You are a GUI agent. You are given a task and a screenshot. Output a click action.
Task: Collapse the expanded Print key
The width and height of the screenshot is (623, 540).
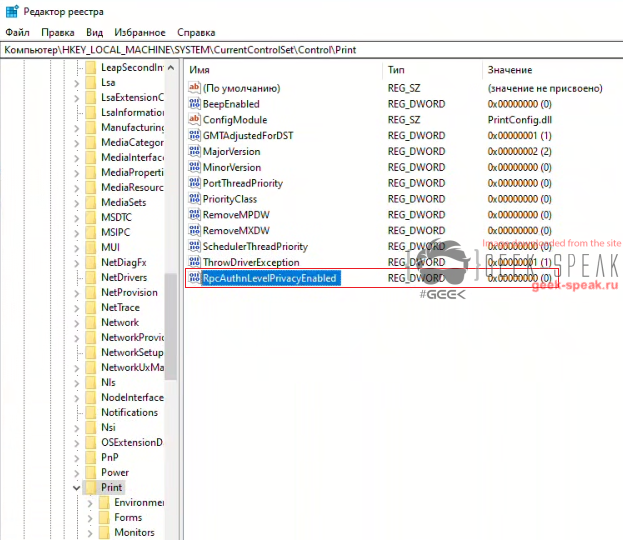pyautogui.click(x=77, y=488)
